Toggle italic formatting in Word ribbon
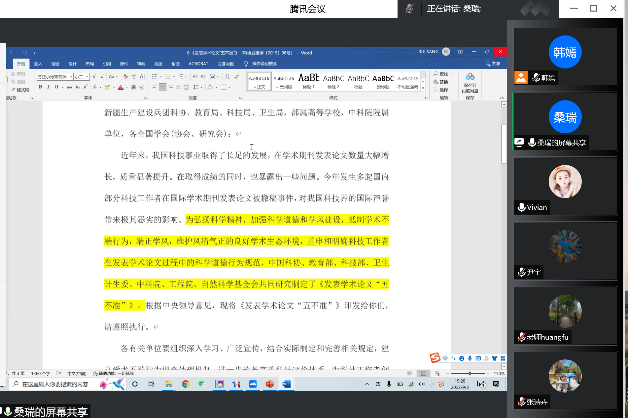628x418 pixels. [x=46, y=85]
